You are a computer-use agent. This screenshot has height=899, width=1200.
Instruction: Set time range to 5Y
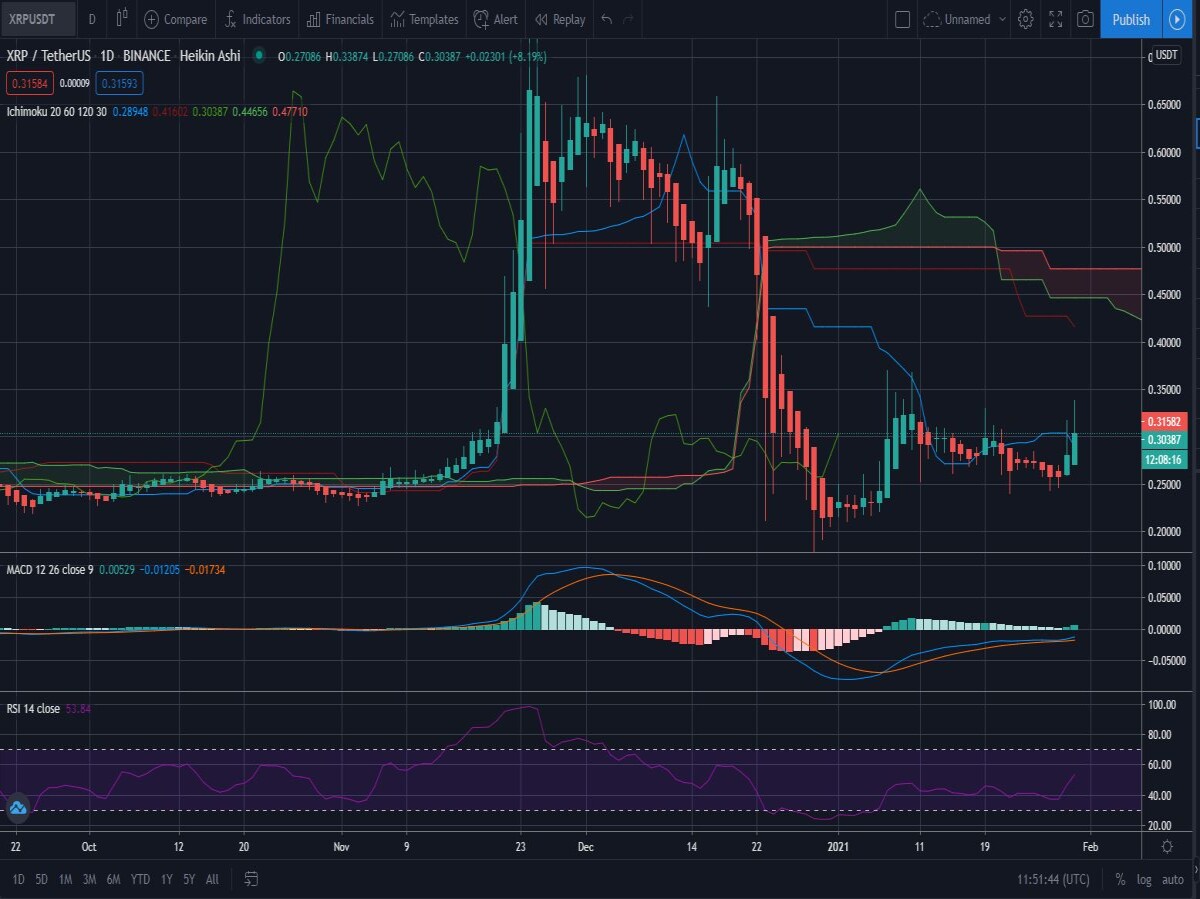(x=189, y=879)
